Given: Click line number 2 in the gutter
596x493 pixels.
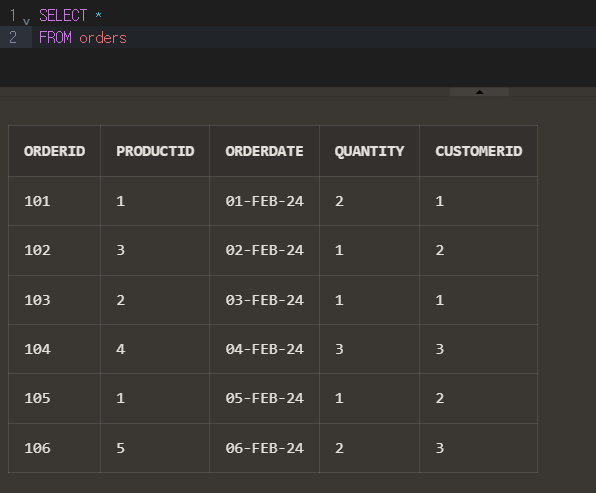Looking at the screenshot, I should click(13, 38).
